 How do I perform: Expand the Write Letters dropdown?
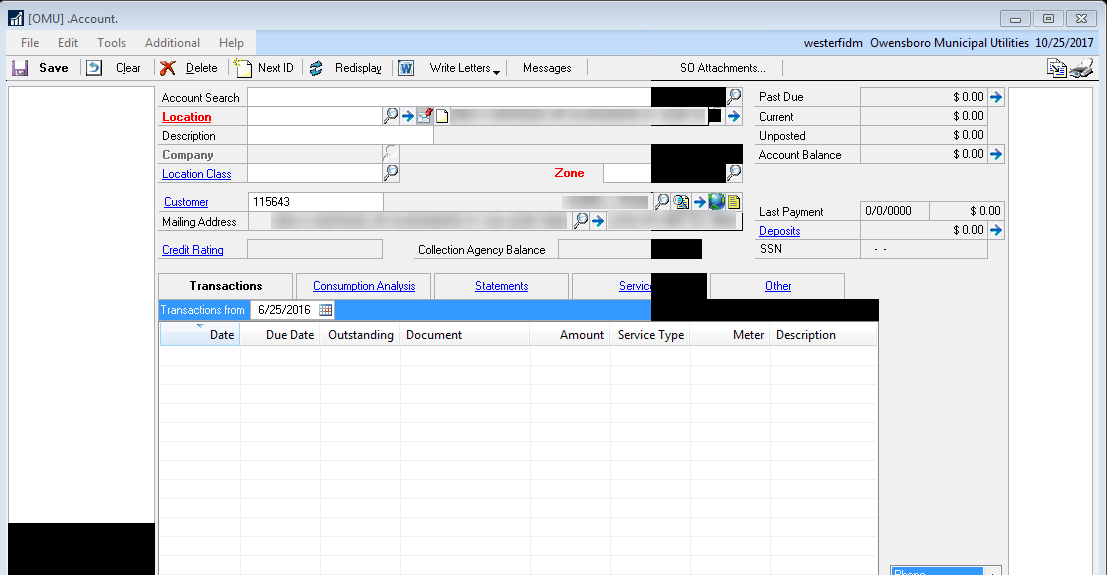click(x=496, y=70)
